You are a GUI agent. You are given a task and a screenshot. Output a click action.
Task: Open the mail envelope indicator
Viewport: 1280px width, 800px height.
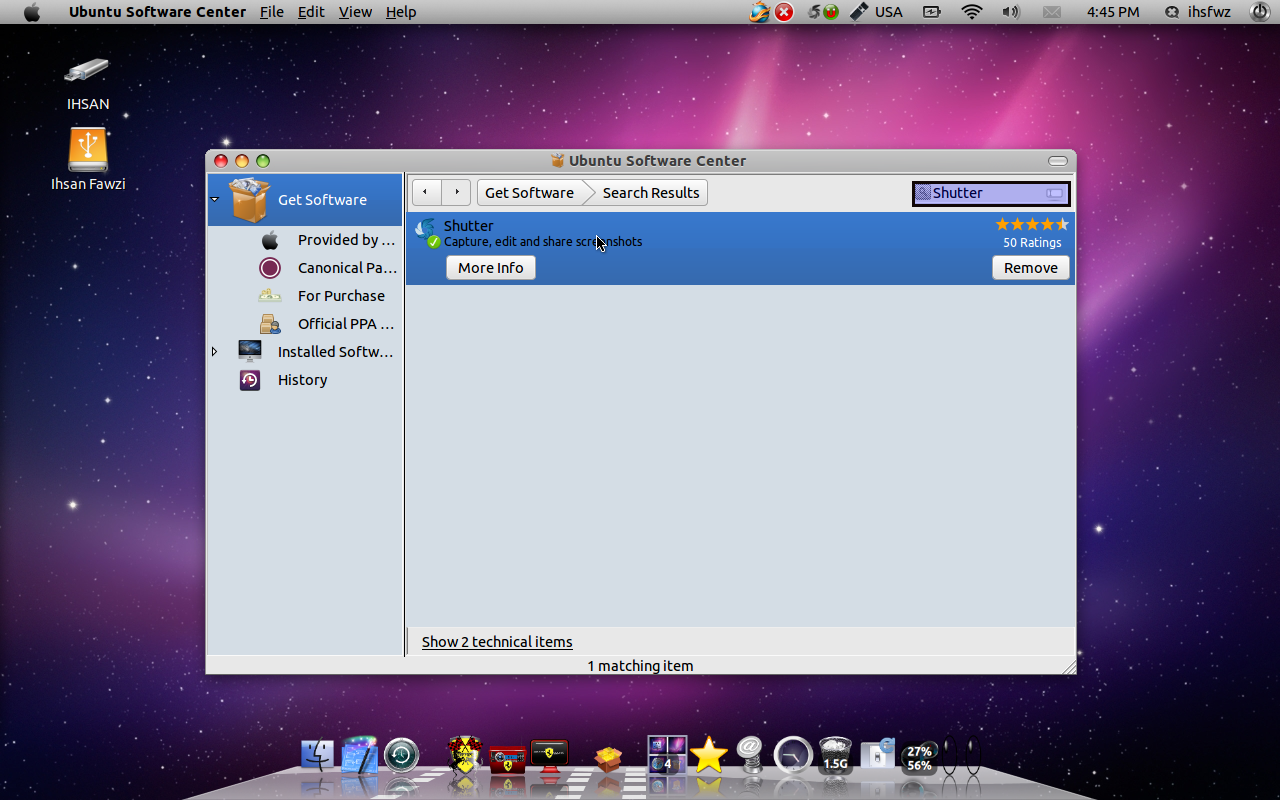point(1051,12)
